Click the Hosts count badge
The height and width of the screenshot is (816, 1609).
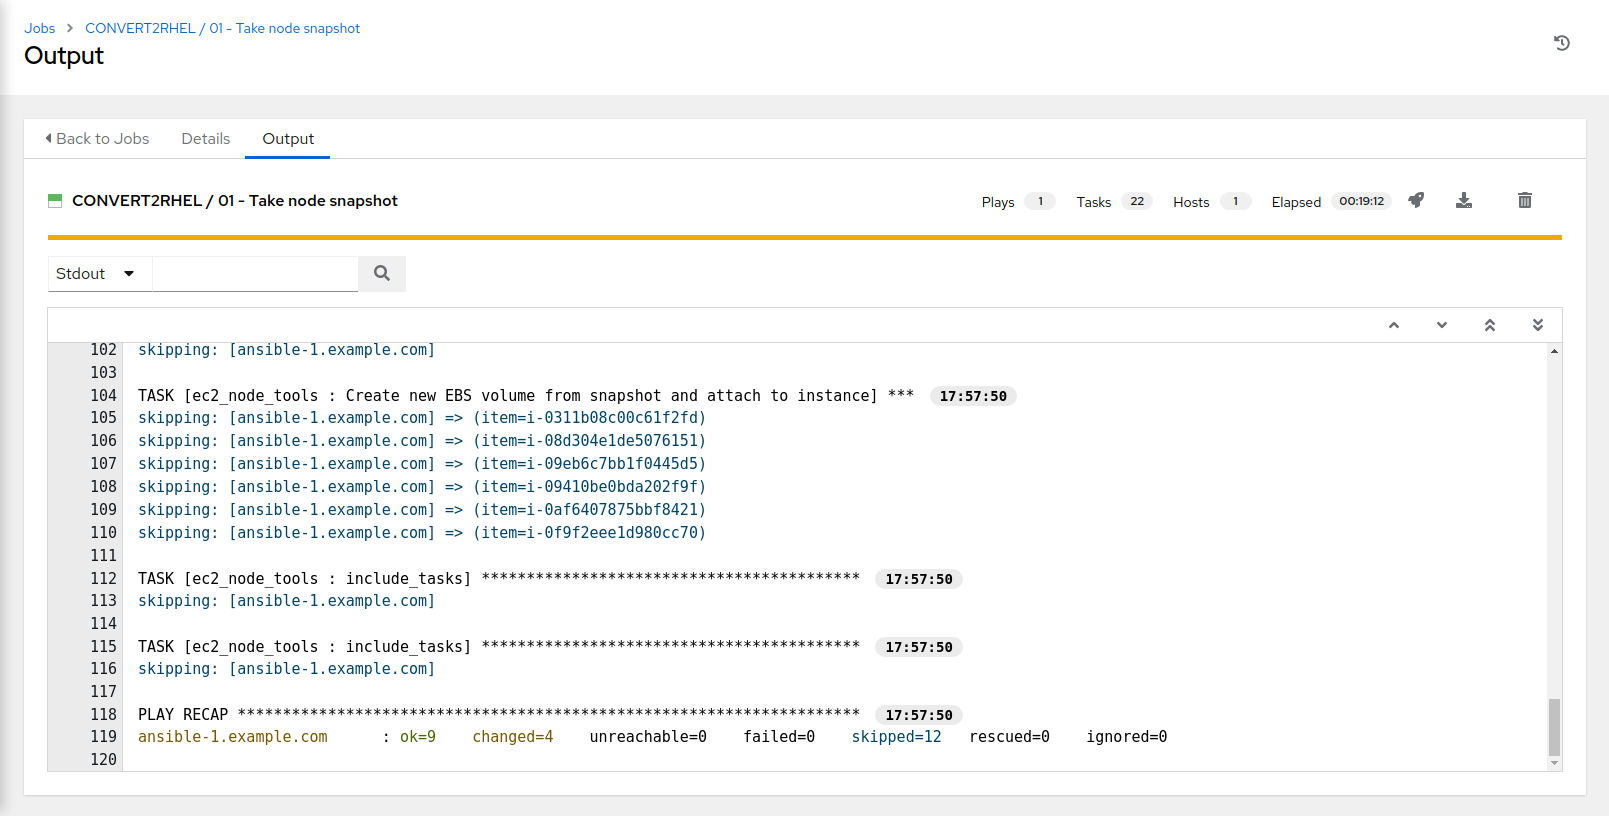coord(1235,201)
